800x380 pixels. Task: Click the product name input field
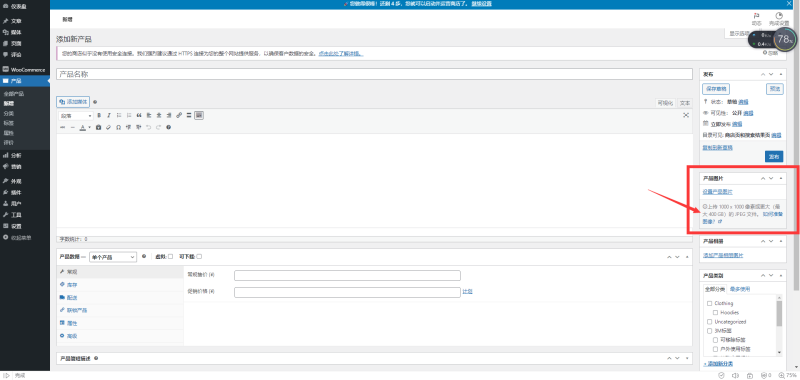[x=374, y=74]
